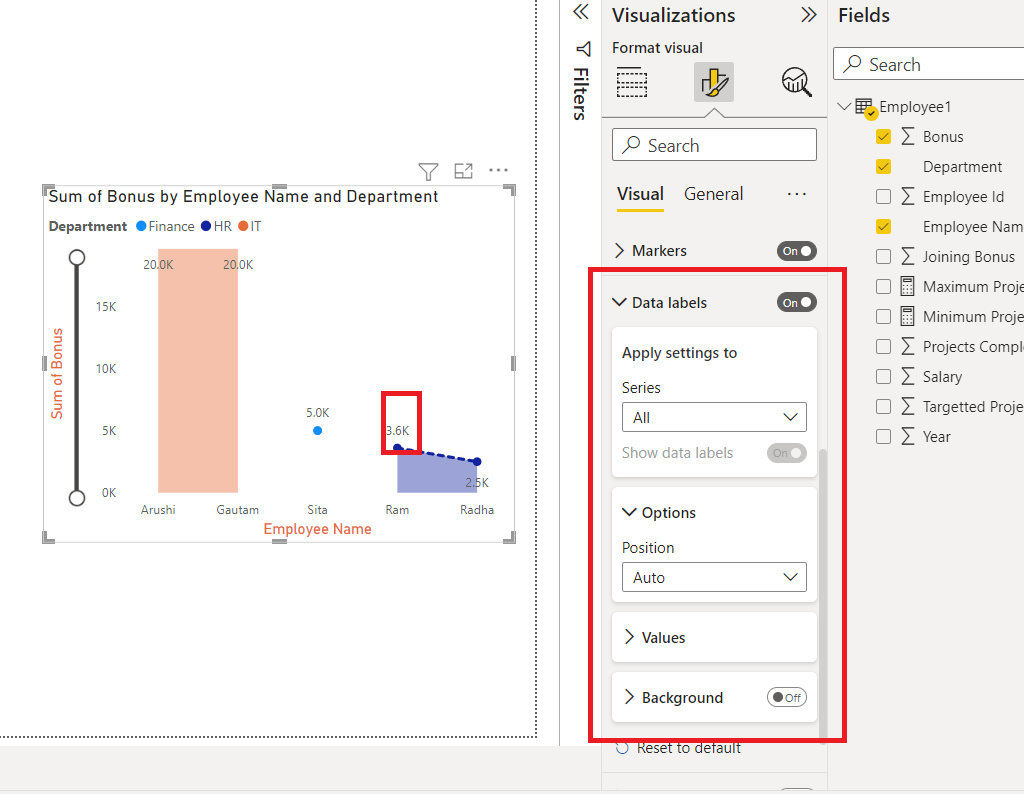
Task: Collapse the pane using the double-chevron icon
Action: click(x=580, y=12)
